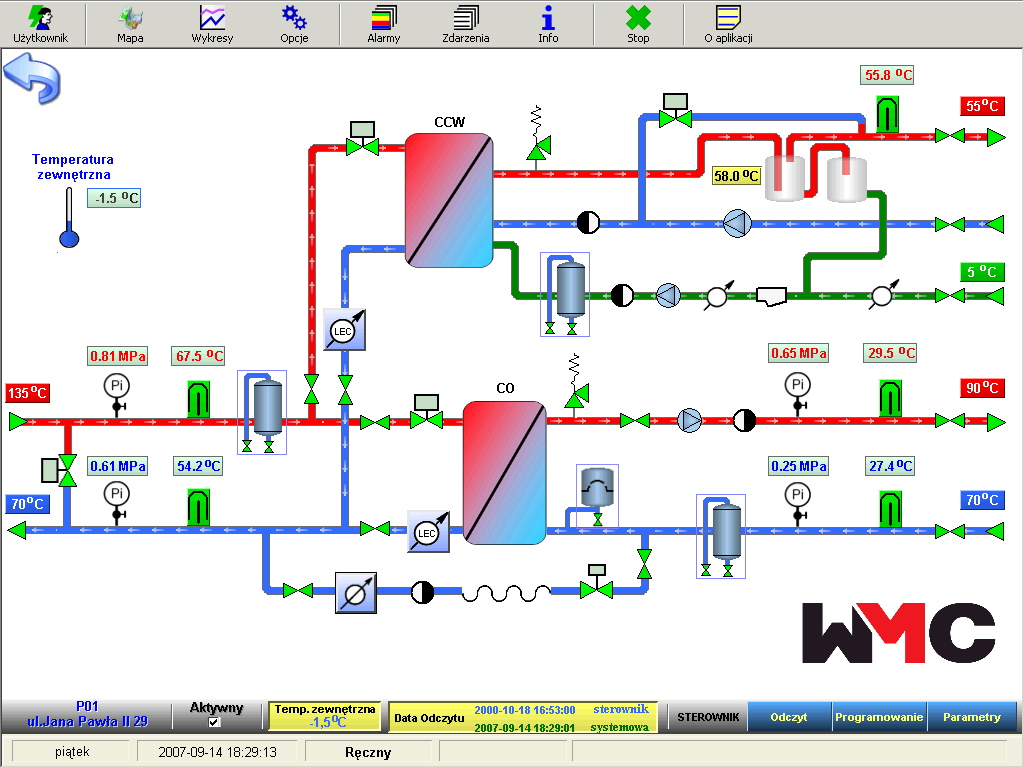This screenshot has height=767, width=1023.
Task: Click the circulation pump below 58.0 °C
Action: click(x=737, y=223)
